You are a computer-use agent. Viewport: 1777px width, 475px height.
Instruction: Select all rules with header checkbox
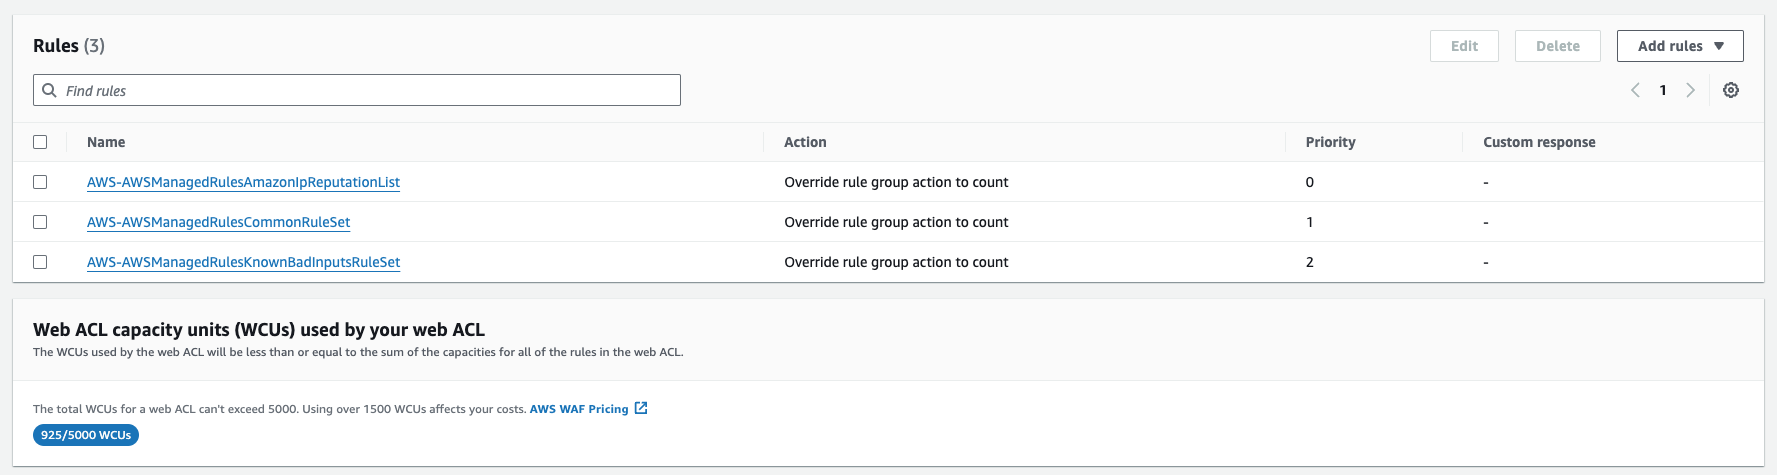coord(40,142)
